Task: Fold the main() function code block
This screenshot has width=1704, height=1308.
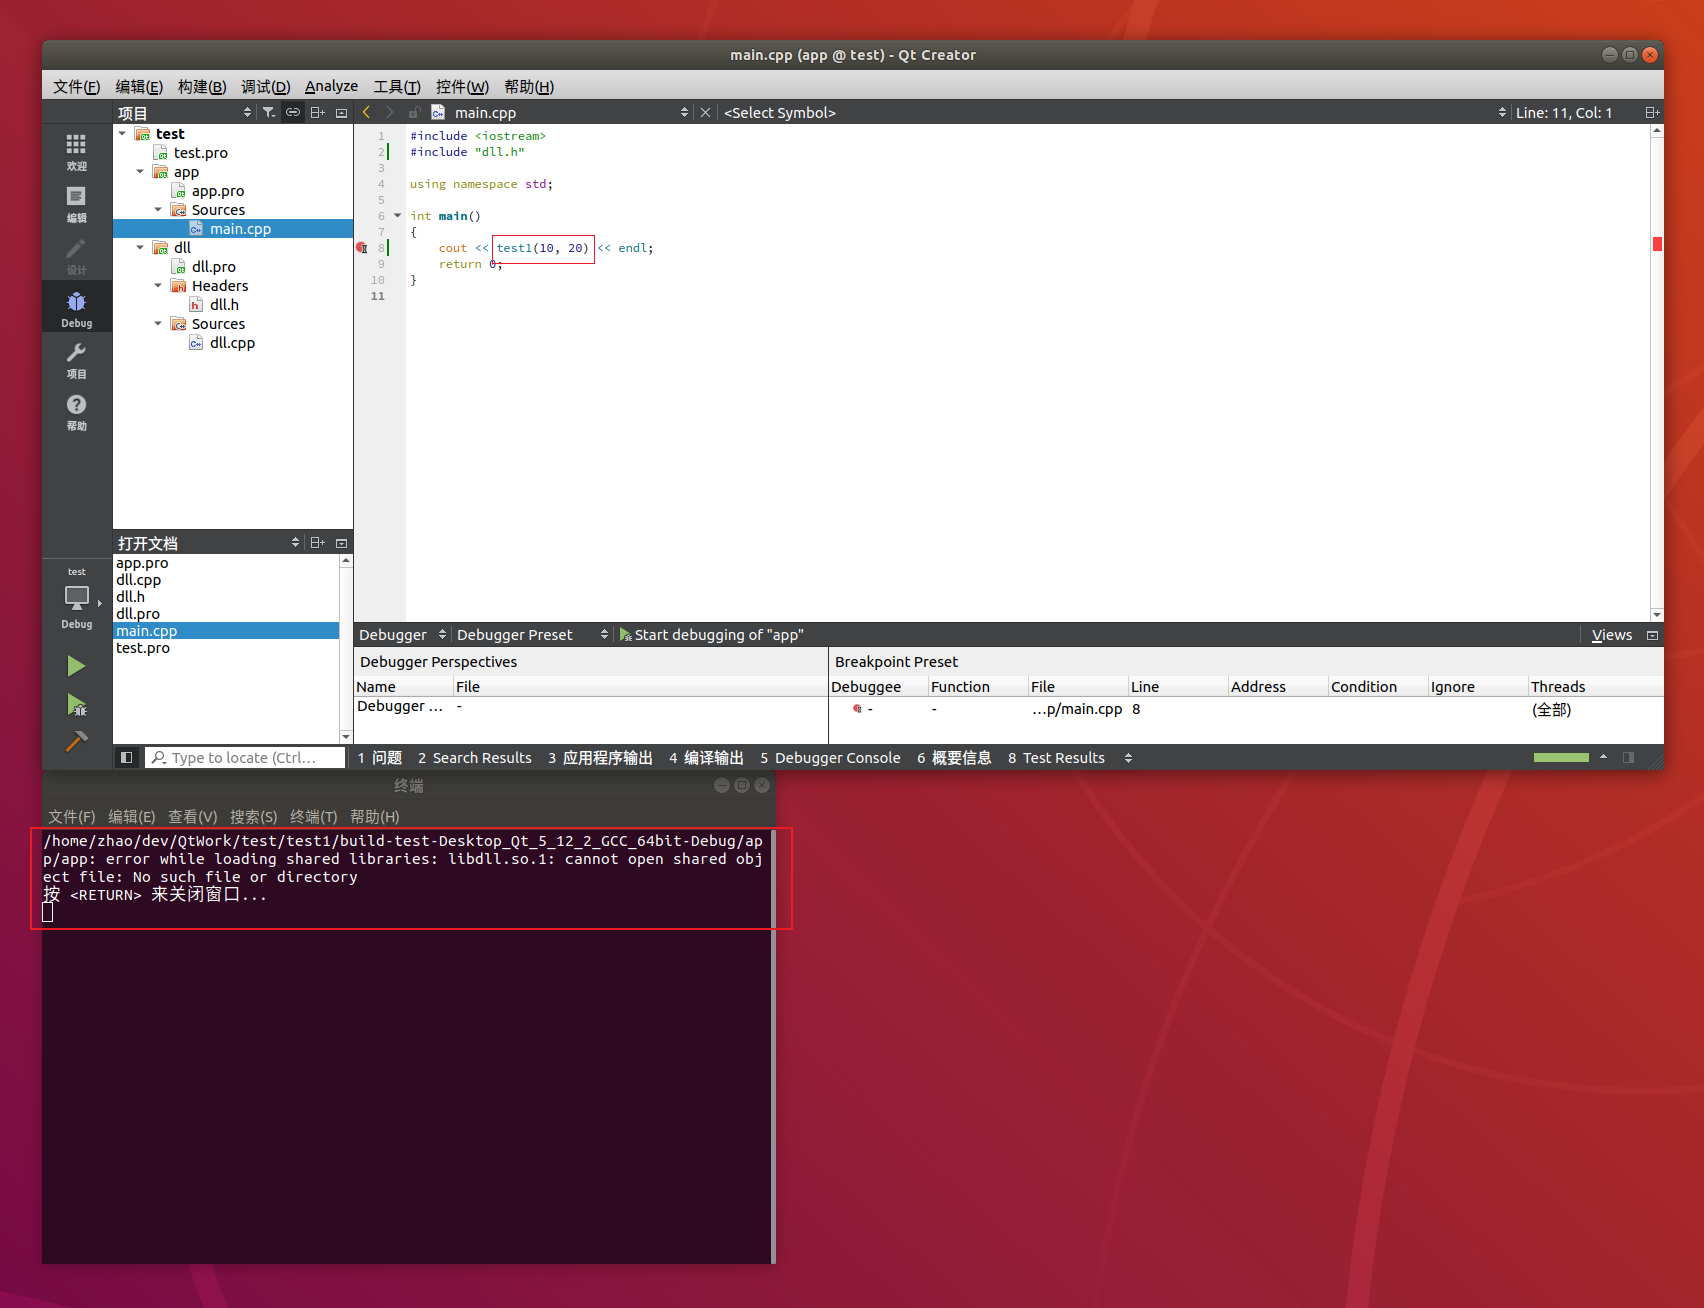Action: click(x=397, y=216)
